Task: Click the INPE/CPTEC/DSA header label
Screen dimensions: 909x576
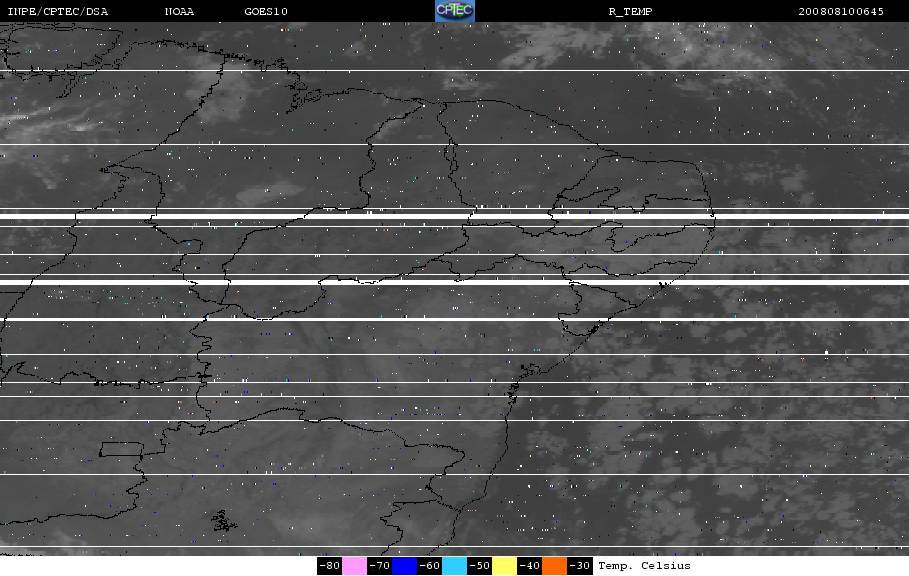Action: click(x=57, y=12)
